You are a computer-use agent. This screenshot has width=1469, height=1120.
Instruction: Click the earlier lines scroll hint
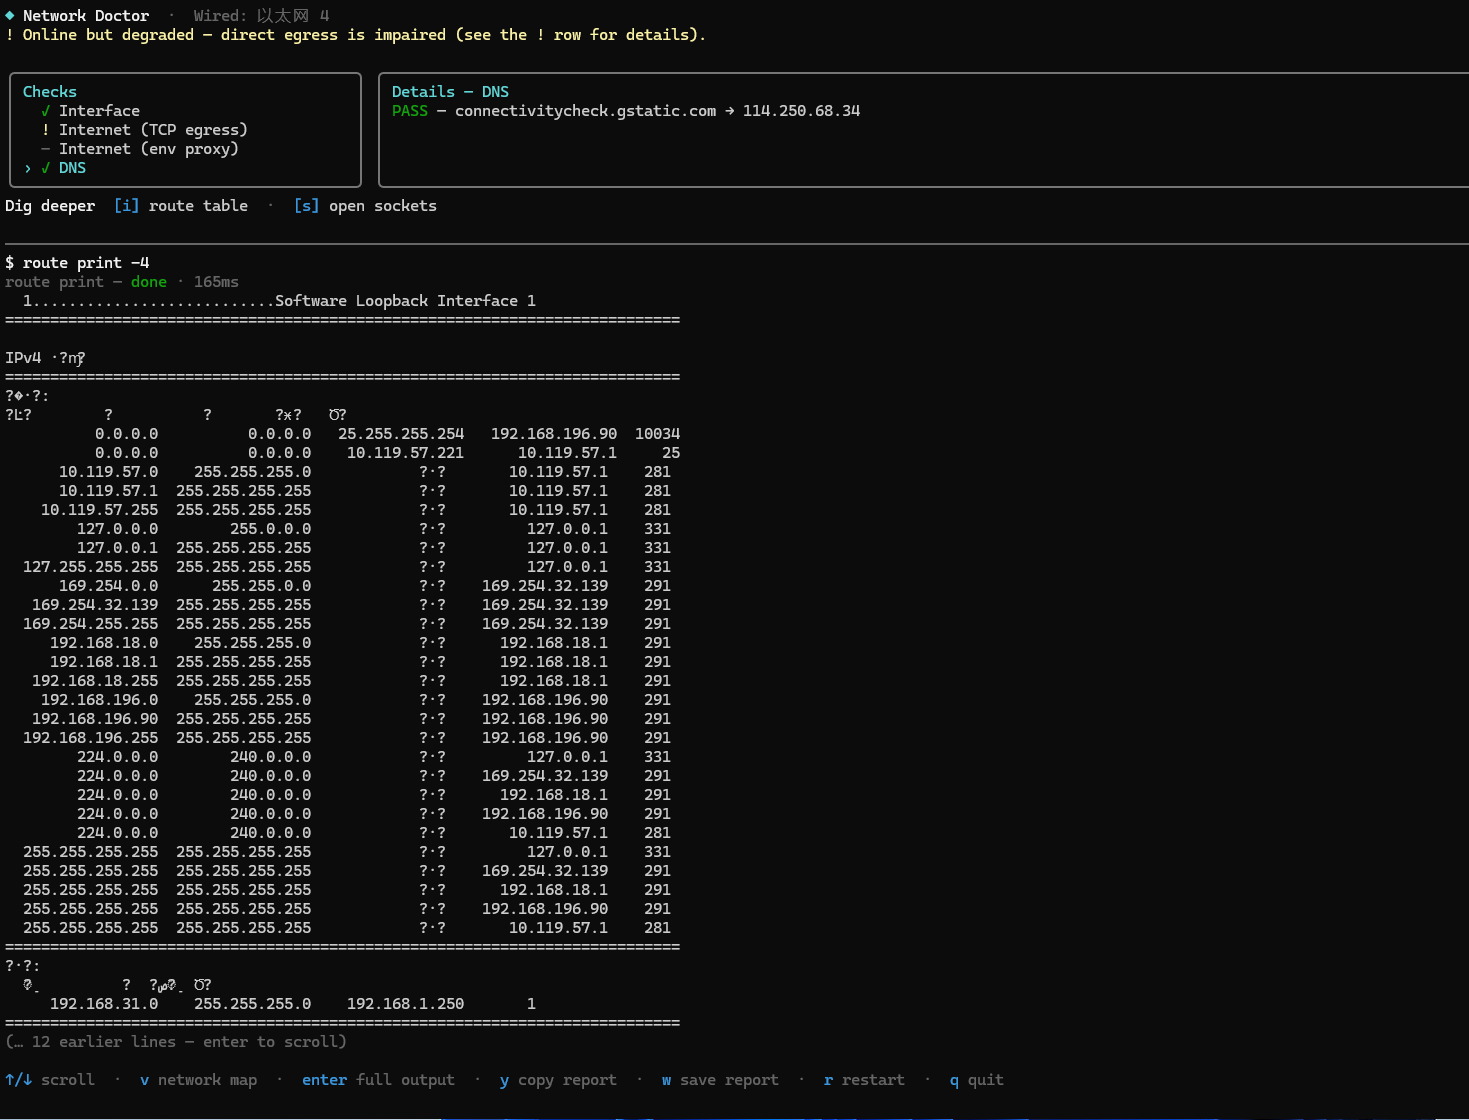176,1042
